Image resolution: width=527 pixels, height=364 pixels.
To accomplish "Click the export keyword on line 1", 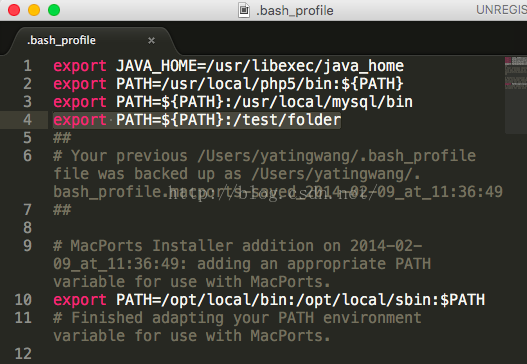I will click(80, 66).
